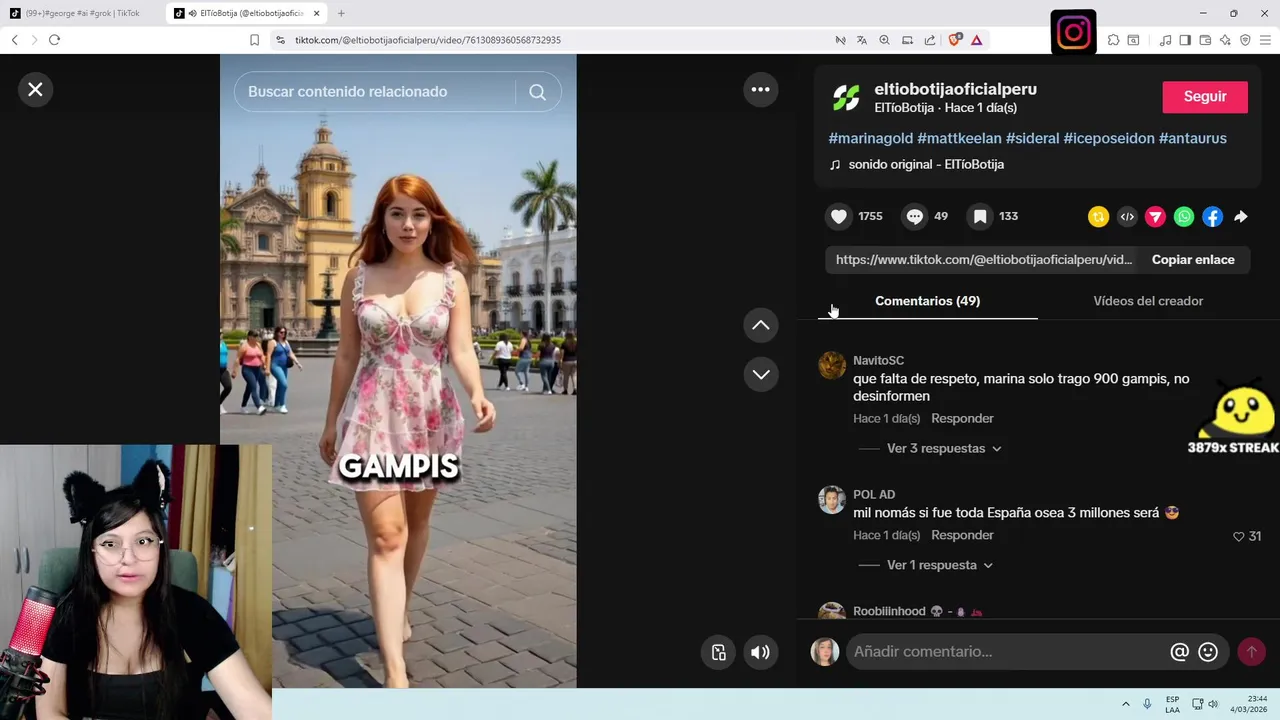Image resolution: width=1280 pixels, height=720 pixels.
Task: Switch to Comentarios (49) tab
Action: [927, 301]
